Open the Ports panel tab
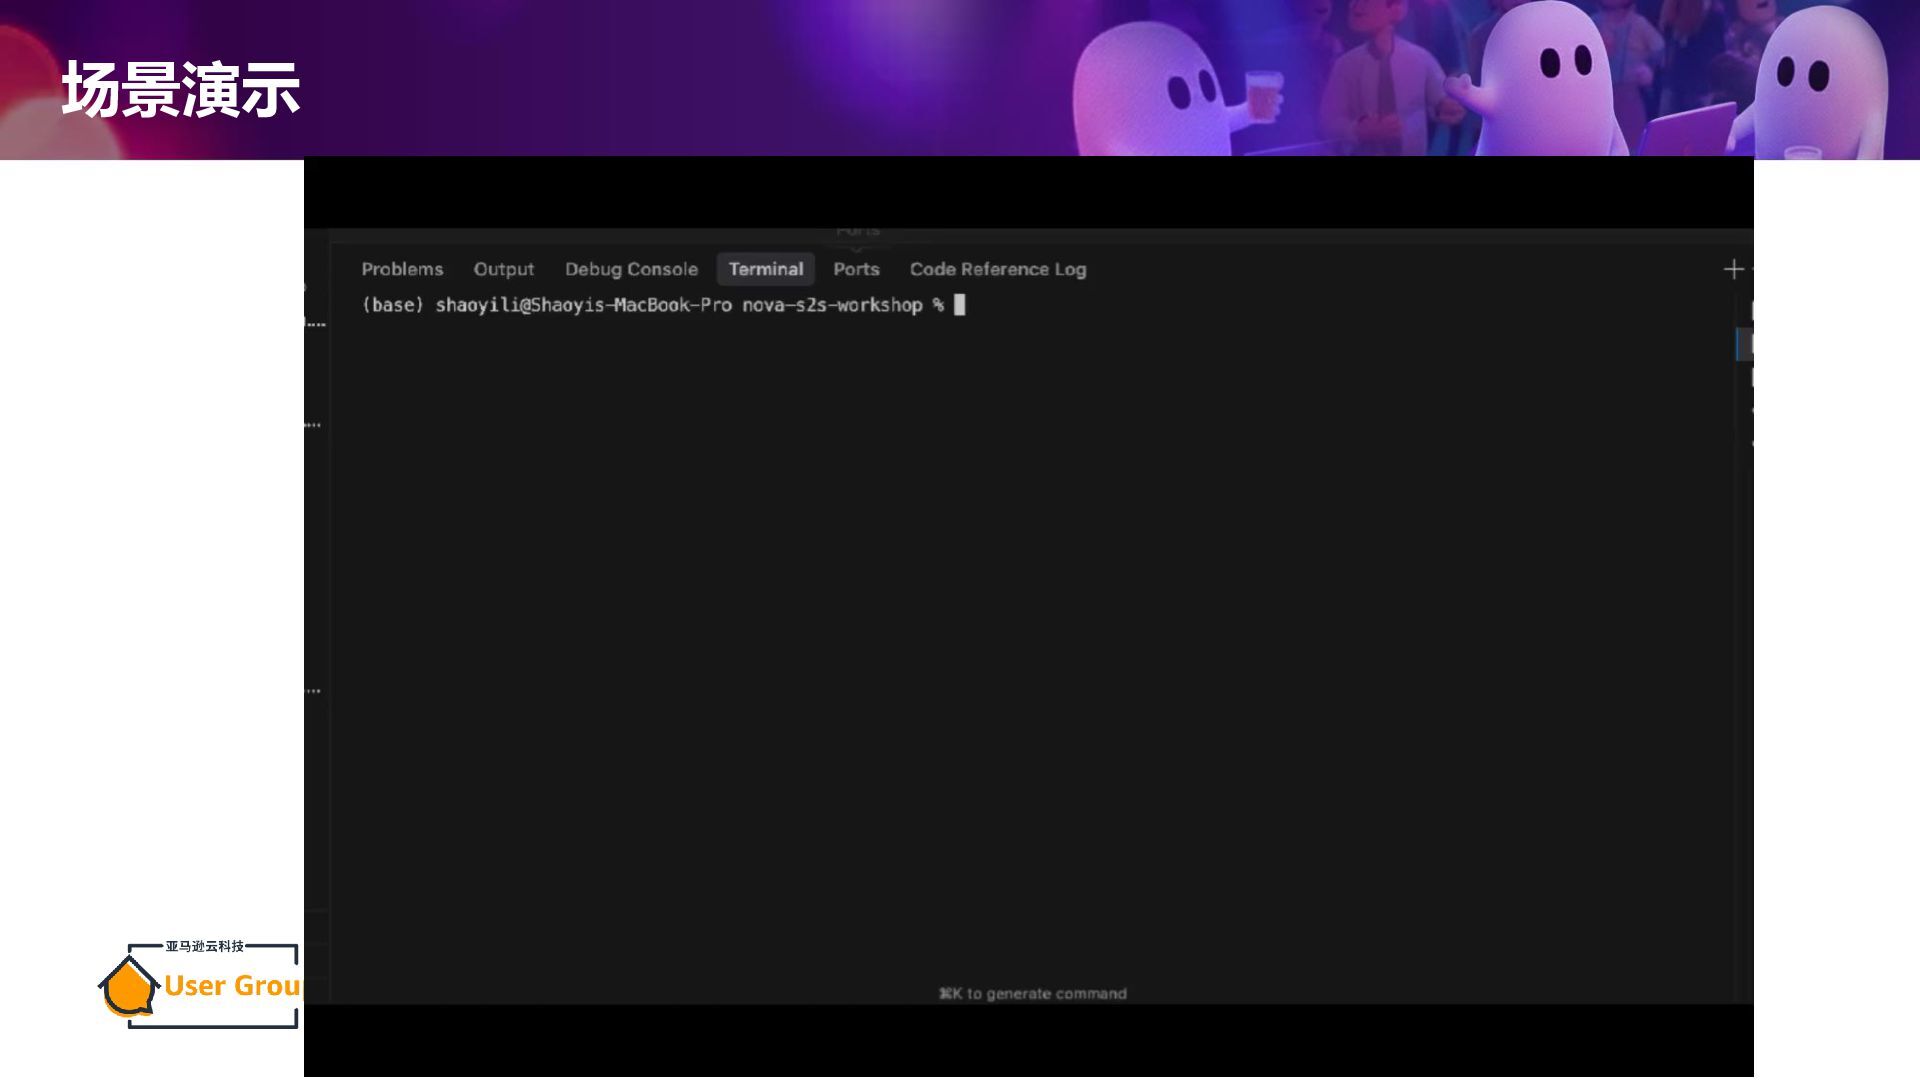Screen dimensions: 1920x1080 (x=856, y=269)
